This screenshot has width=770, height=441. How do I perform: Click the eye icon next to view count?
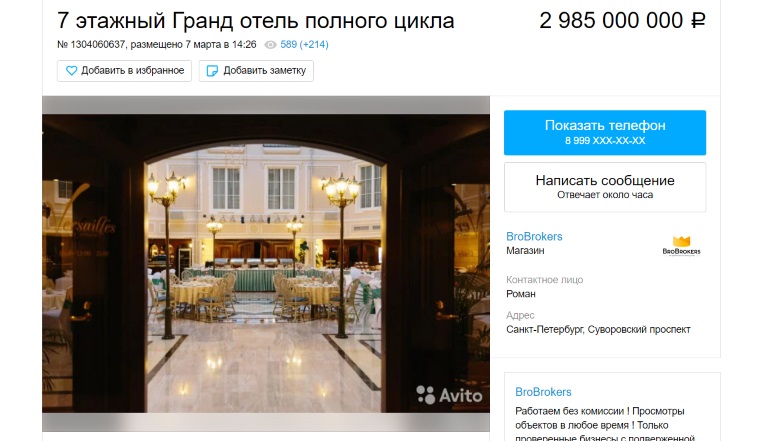(271, 45)
